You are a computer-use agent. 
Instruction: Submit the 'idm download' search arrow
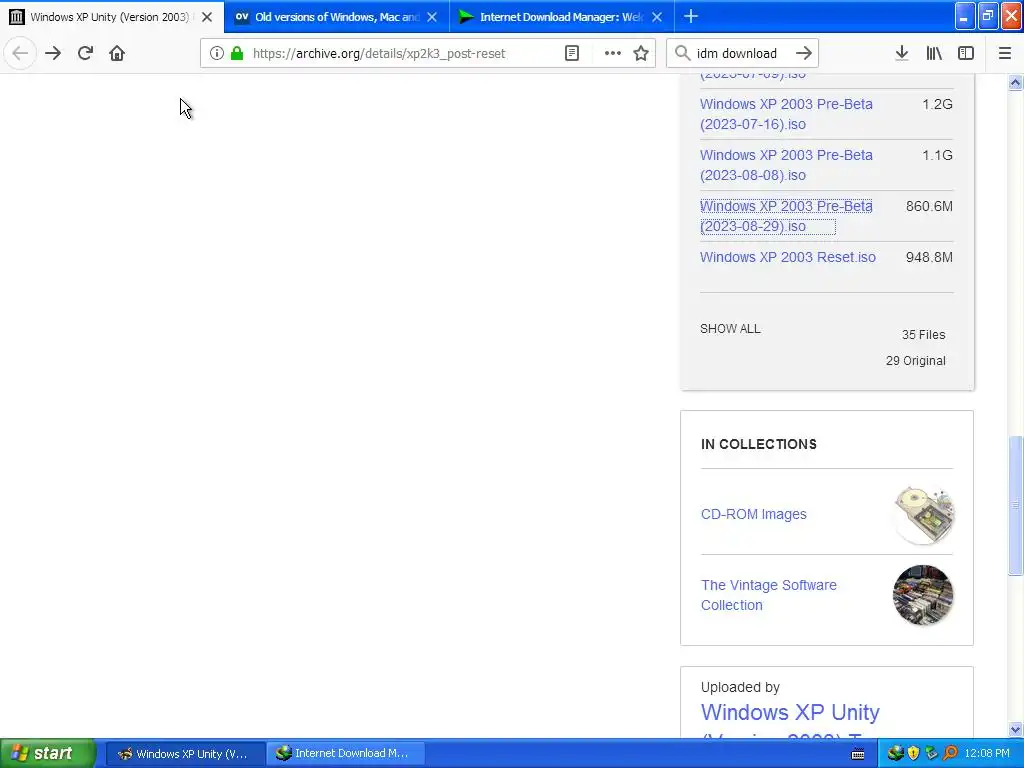[x=804, y=53]
